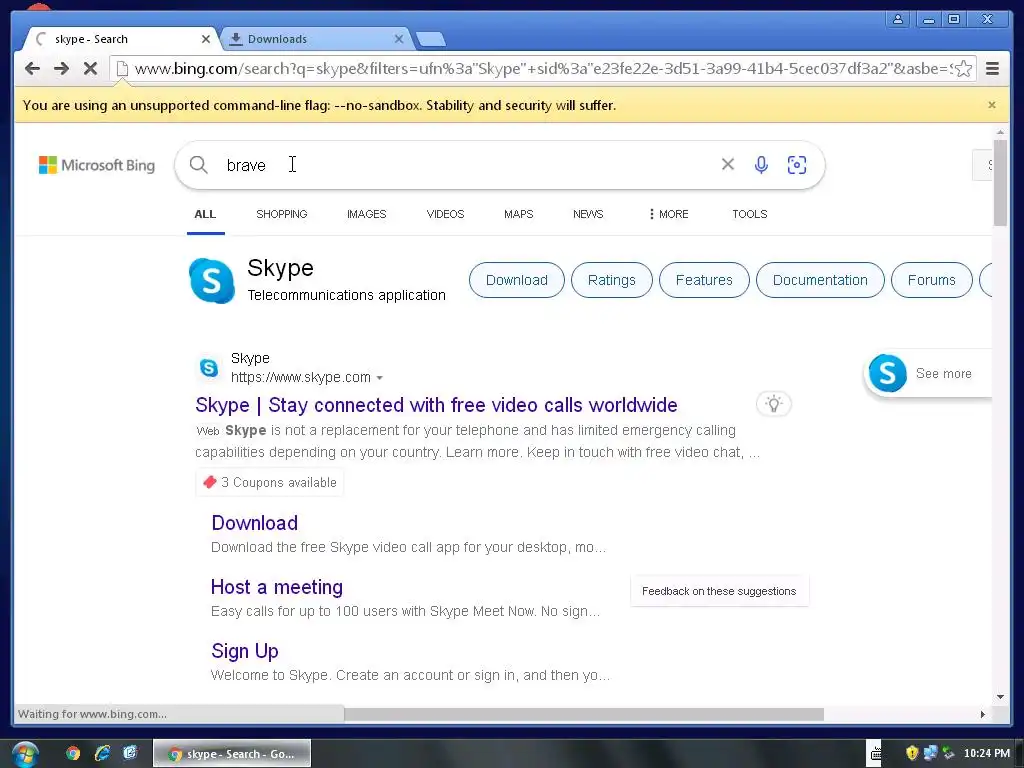Switch to NEWS results
Viewport: 1024px width, 768px height.
588,214
